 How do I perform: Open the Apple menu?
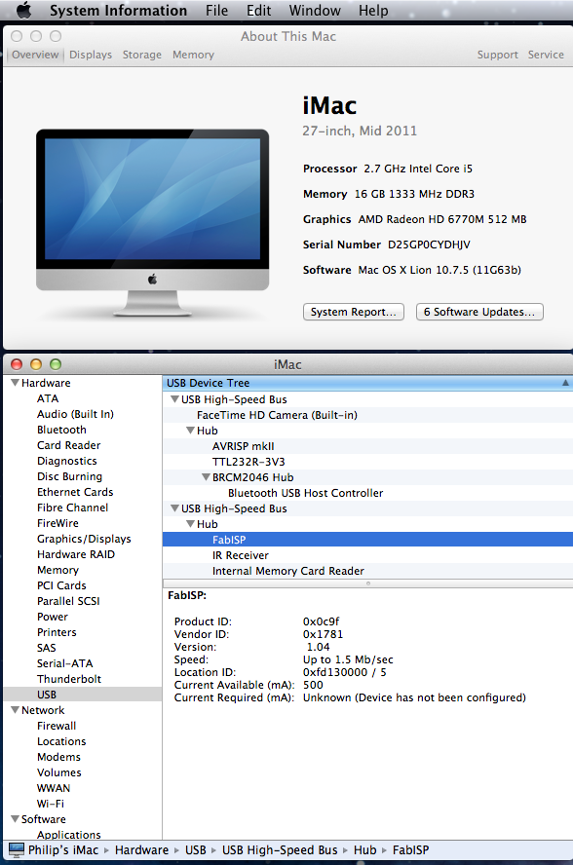pyautogui.click(x=24, y=10)
